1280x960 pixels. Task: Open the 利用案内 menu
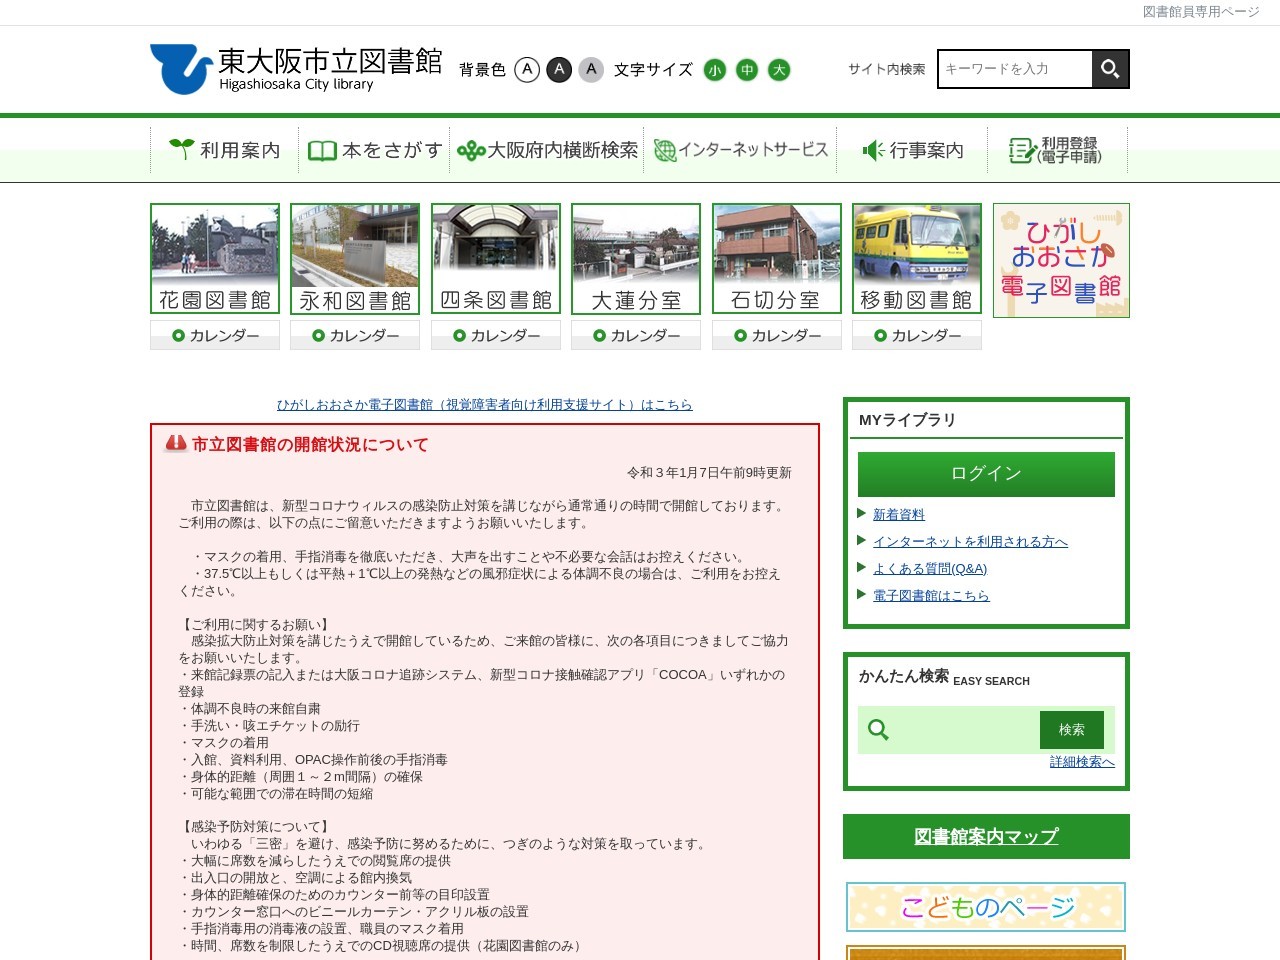225,150
